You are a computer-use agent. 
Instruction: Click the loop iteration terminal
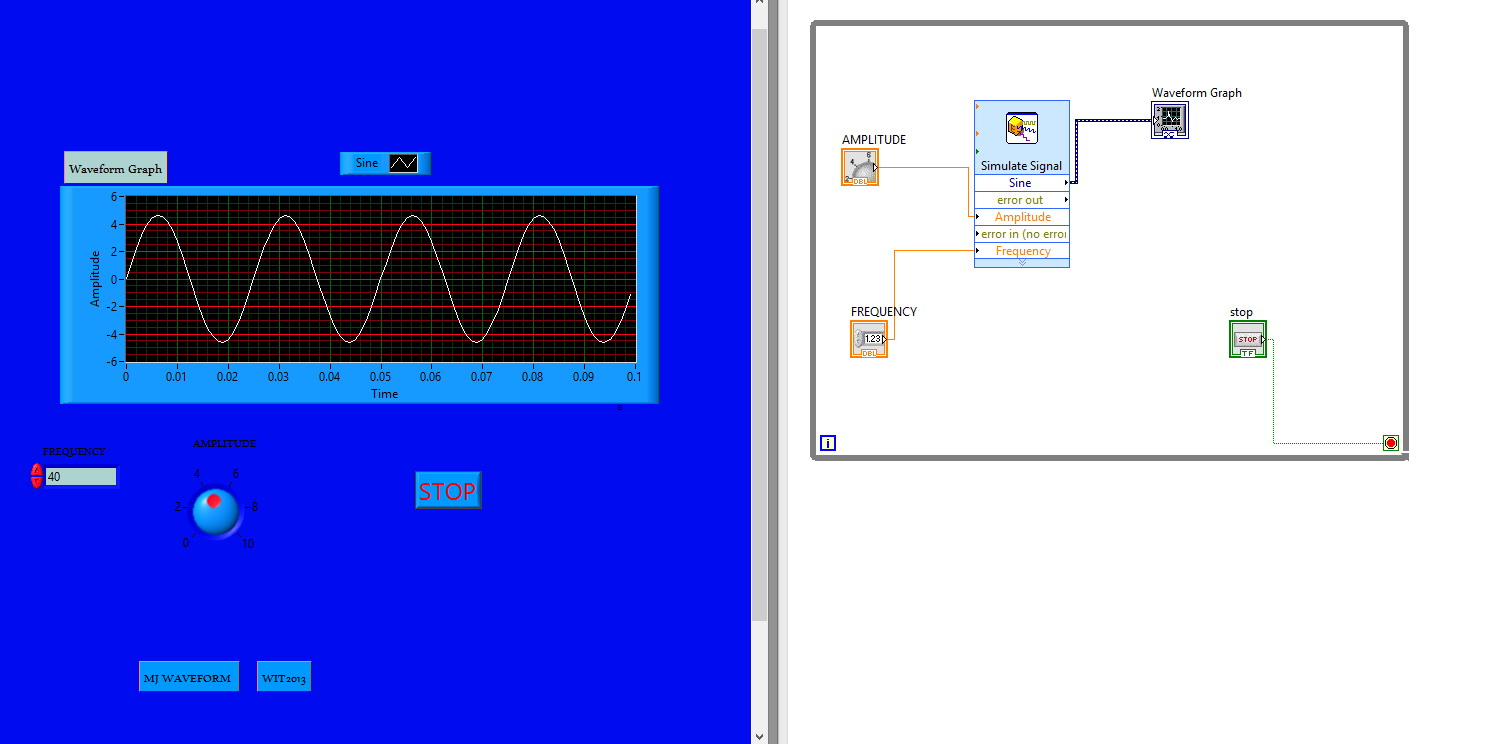point(828,443)
